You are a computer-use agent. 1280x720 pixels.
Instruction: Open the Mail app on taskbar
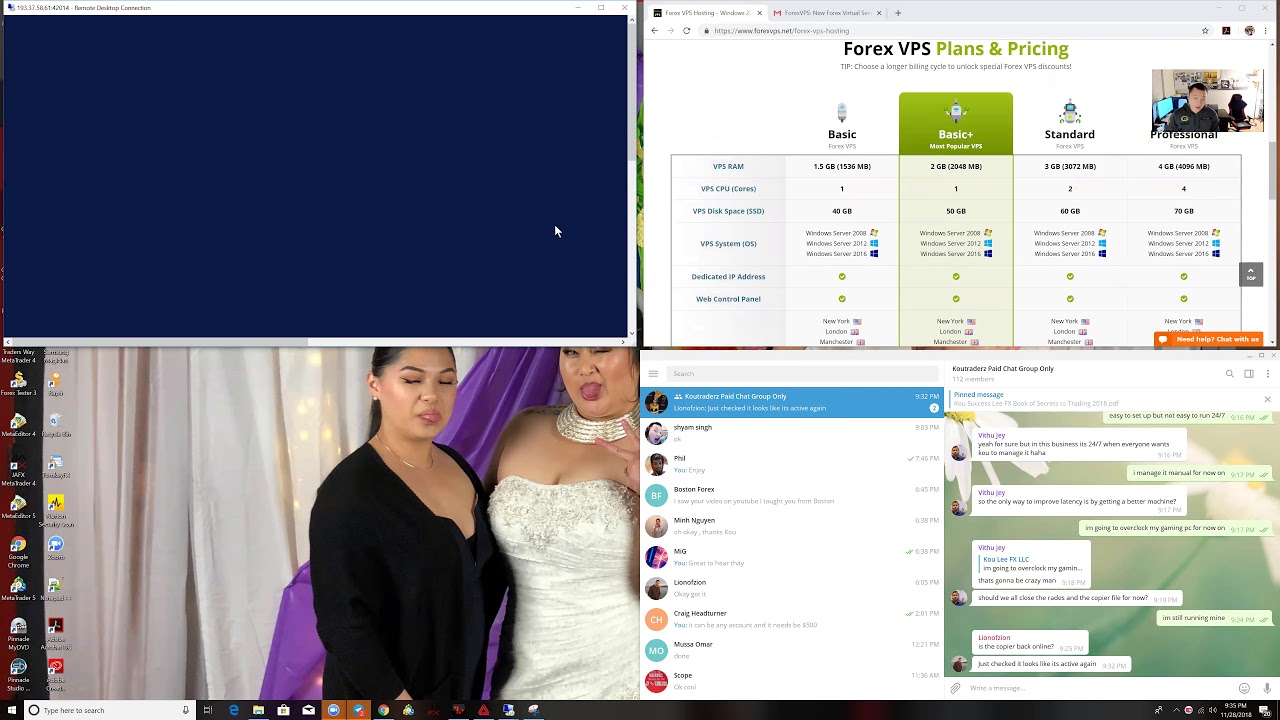click(308, 710)
